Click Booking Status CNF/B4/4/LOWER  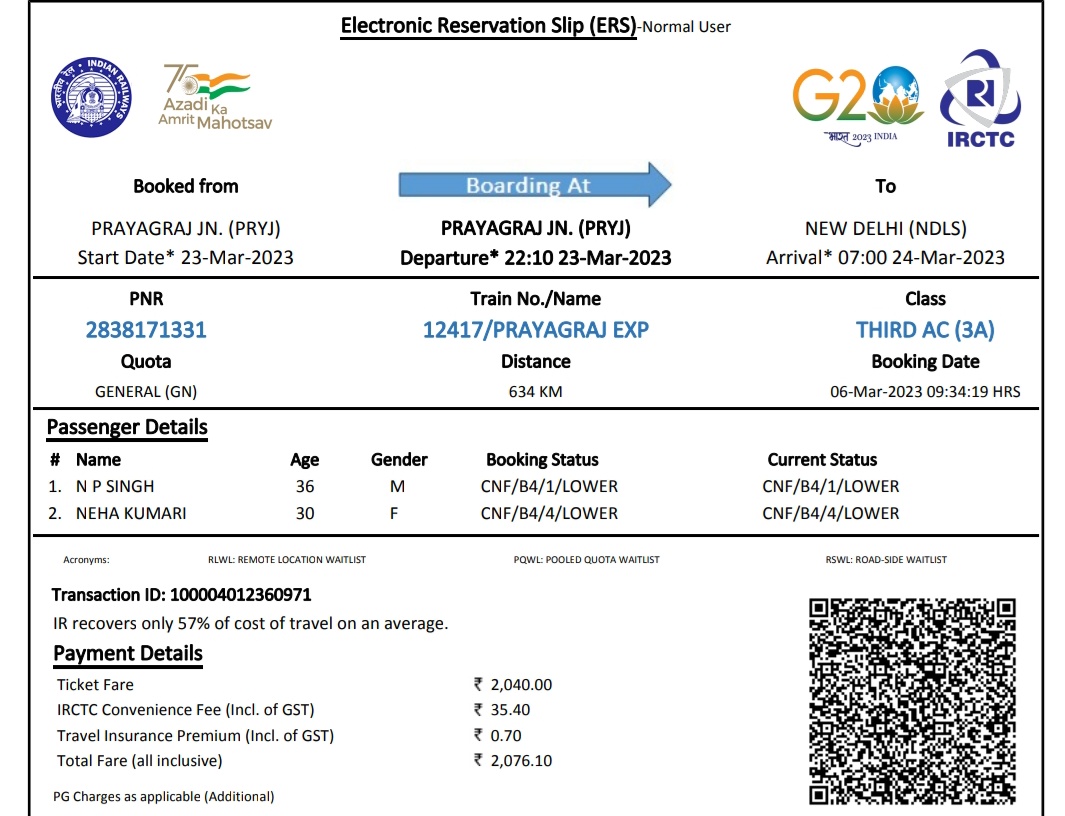click(x=549, y=514)
